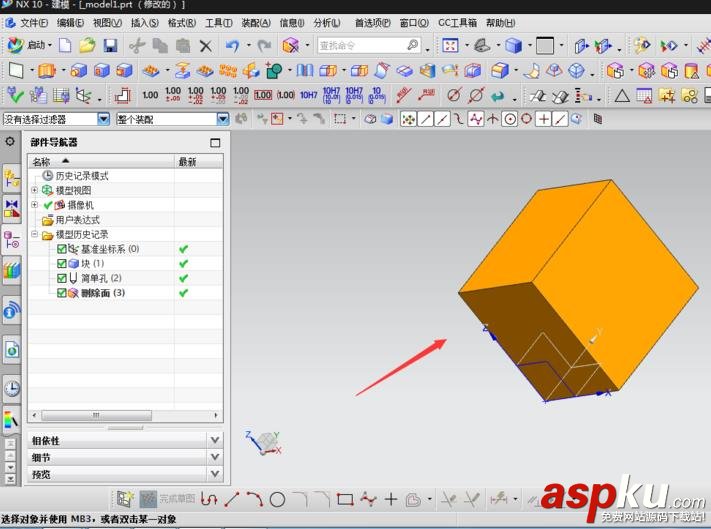Sort by the 名称 column header

coord(101,161)
